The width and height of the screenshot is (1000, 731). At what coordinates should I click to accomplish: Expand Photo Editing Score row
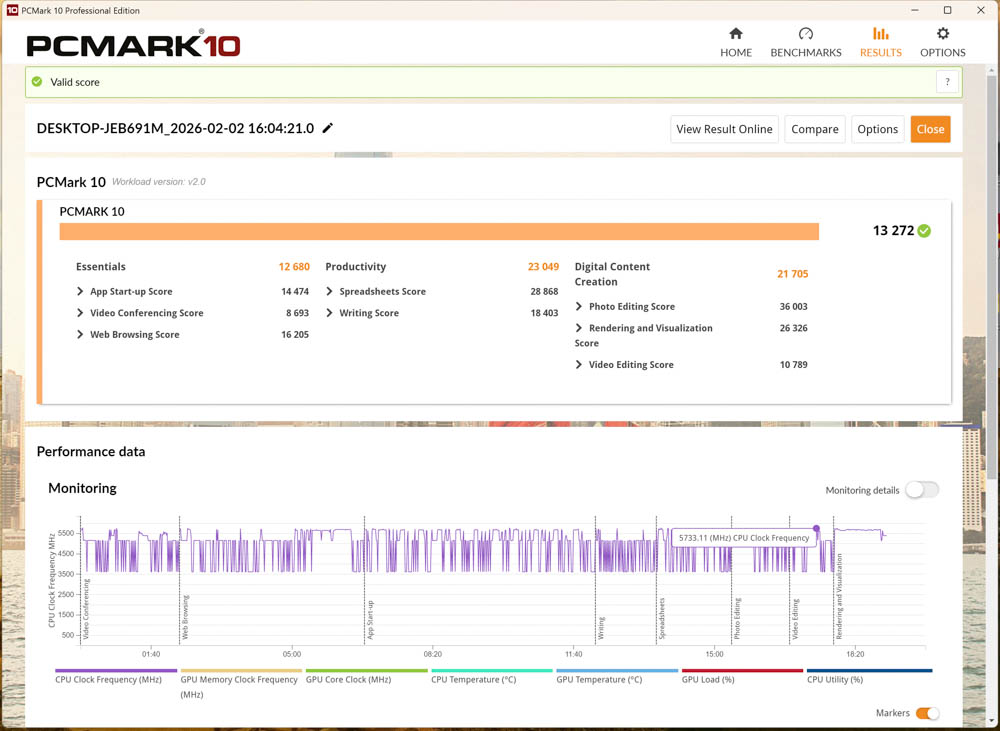pyautogui.click(x=579, y=307)
